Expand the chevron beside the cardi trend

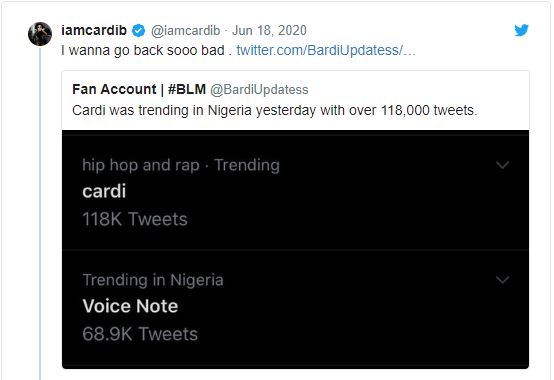502,165
